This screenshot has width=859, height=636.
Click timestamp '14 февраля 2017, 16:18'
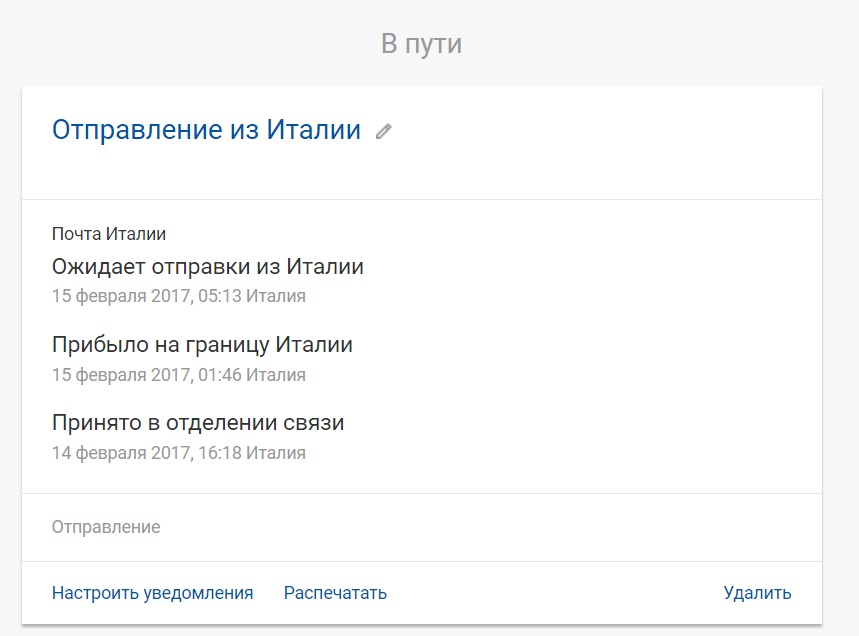pyautogui.click(x=146, y=453)
